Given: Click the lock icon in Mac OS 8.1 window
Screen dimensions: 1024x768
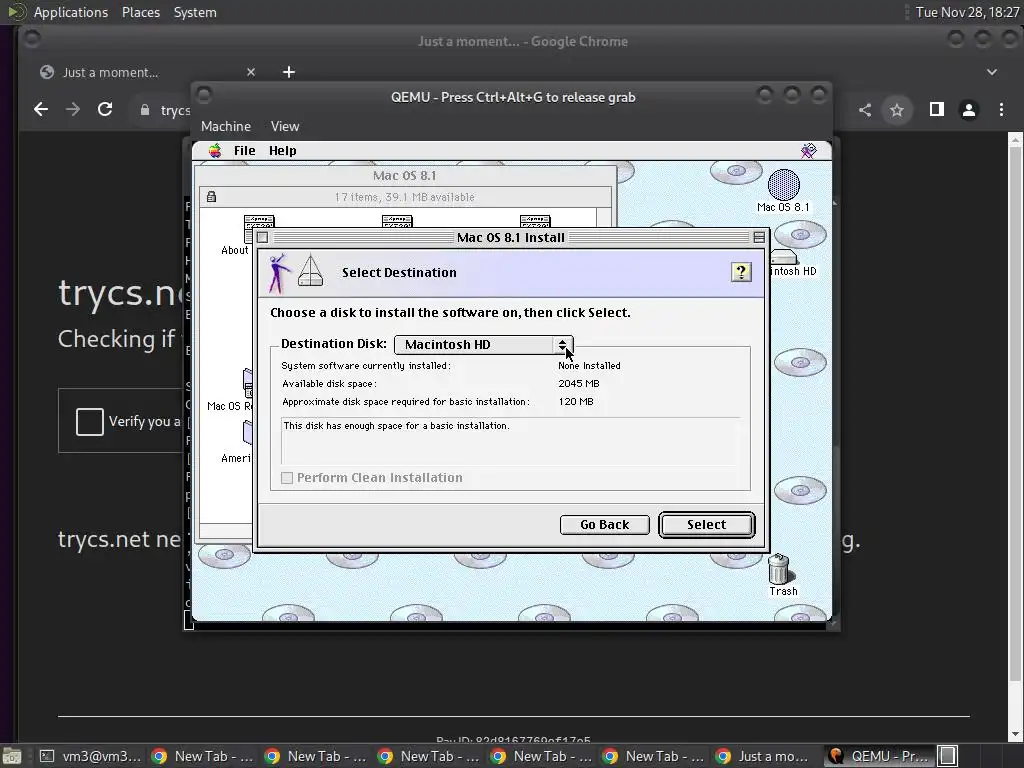Looking at the screenshot, I should (x=212, y=197).
